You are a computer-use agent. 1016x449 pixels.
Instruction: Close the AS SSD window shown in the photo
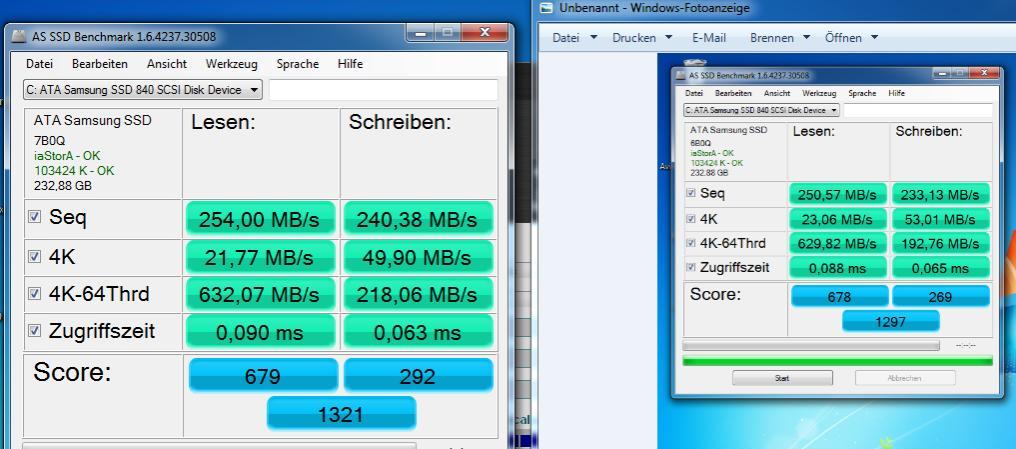click(986, 73)
